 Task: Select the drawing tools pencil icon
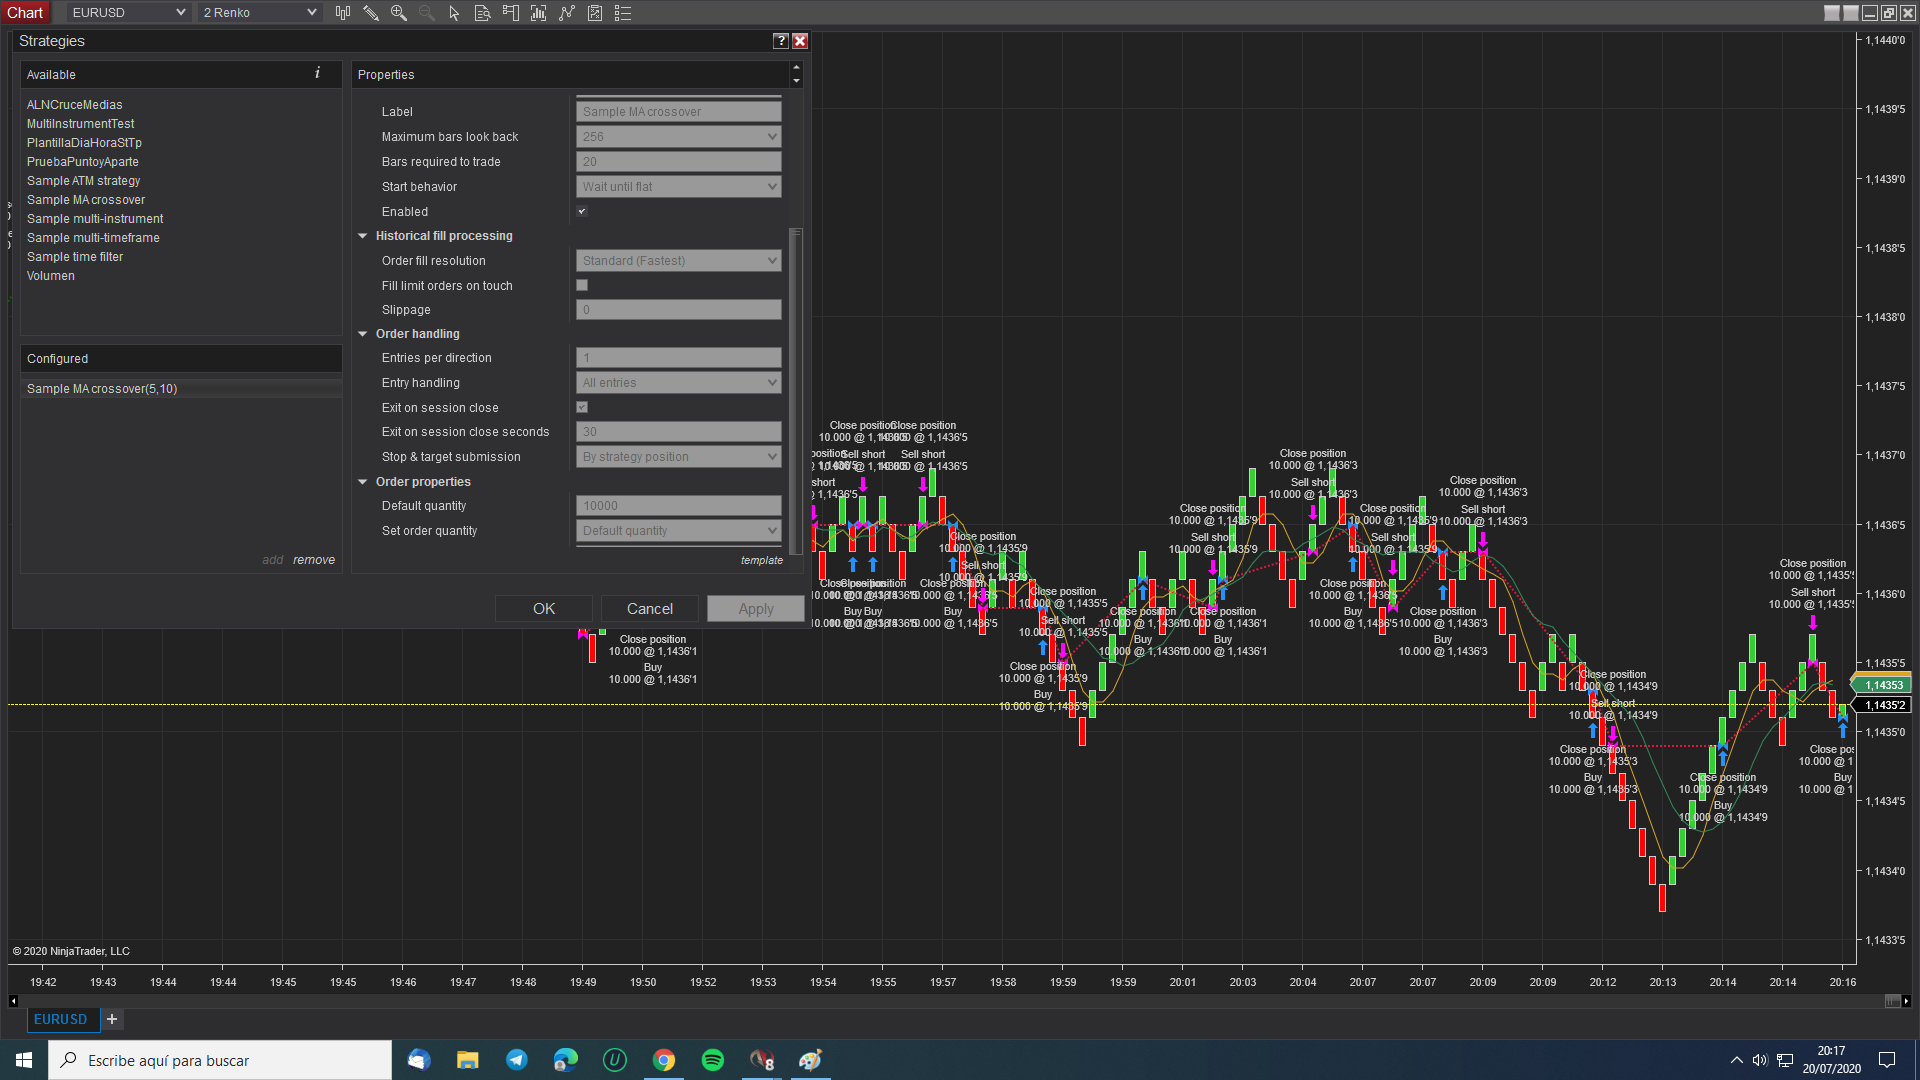tap(371, 13)
